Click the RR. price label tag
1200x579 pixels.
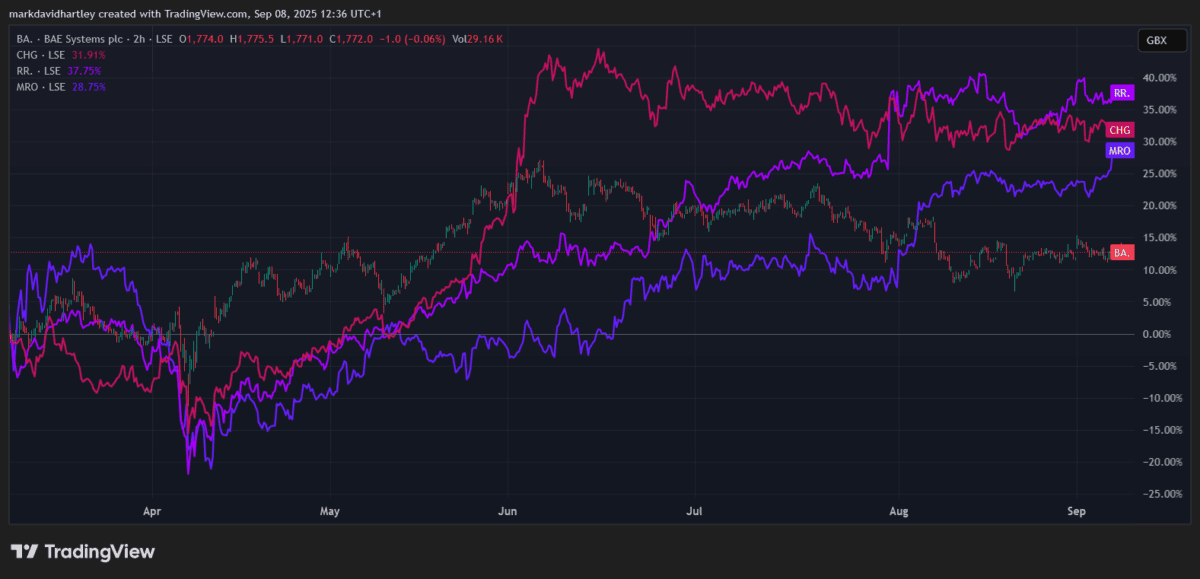[x=1121, y=93]
